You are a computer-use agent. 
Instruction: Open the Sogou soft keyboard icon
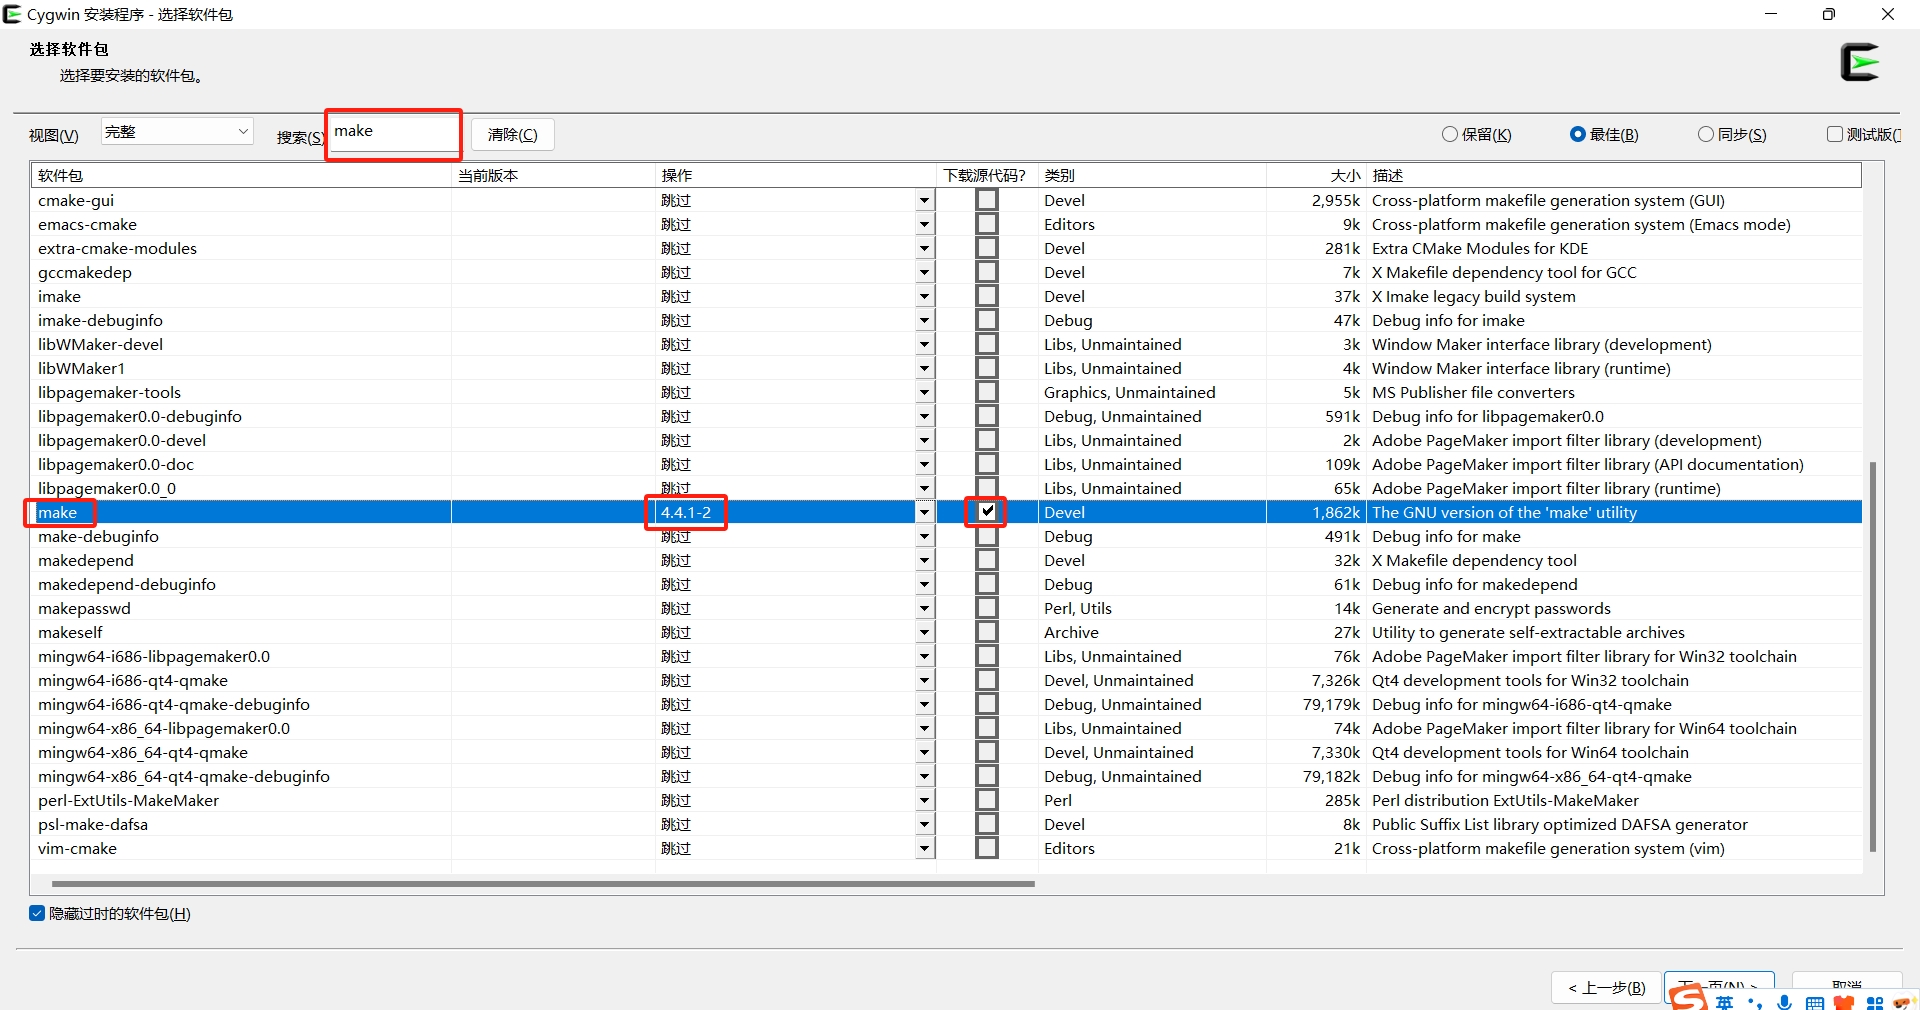pyautogui.click(x=1815, y=1003)
